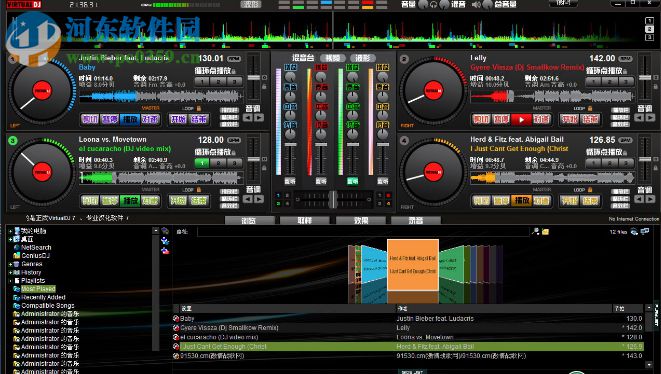This screenshot has width=661, height=374.
Task: Click the red play button on Lolly deck
Action: click(521, 120)
